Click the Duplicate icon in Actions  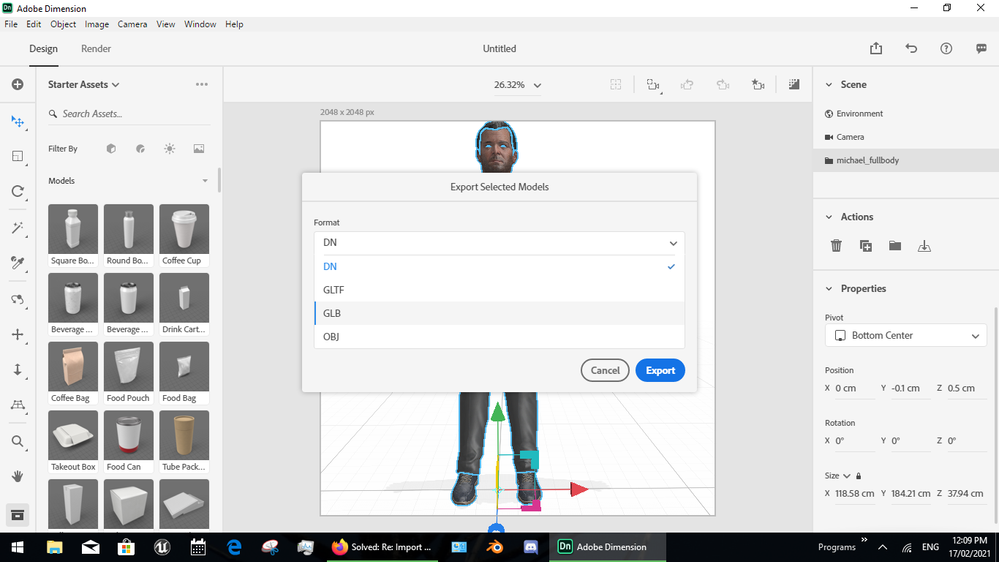coord(866,246)
